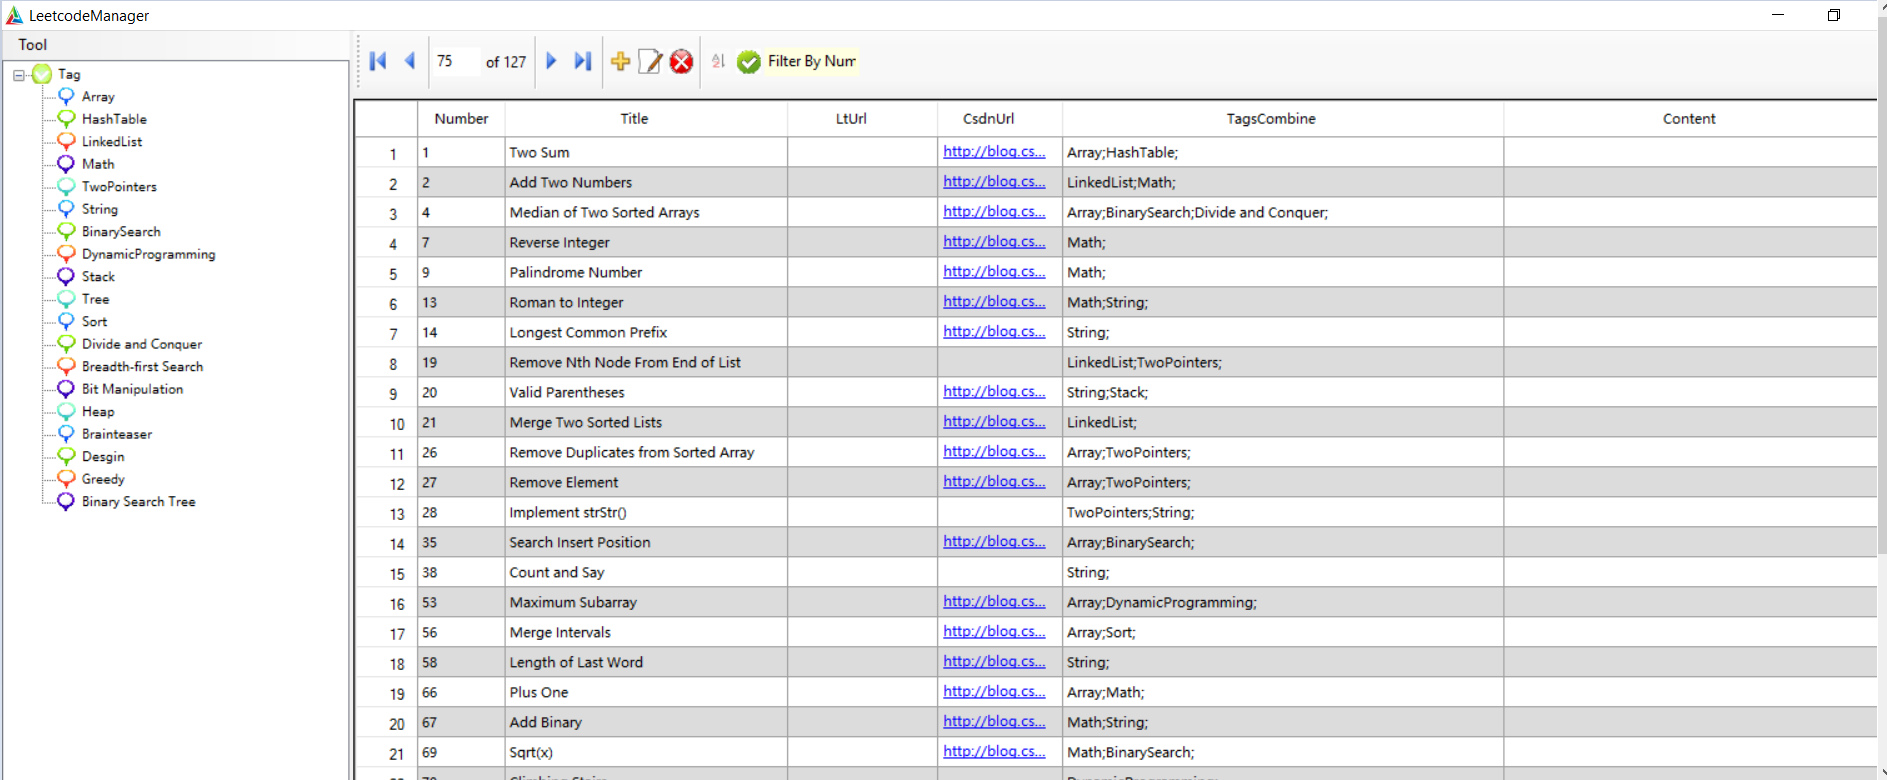Select Tree tag in tree

point(96,299)
